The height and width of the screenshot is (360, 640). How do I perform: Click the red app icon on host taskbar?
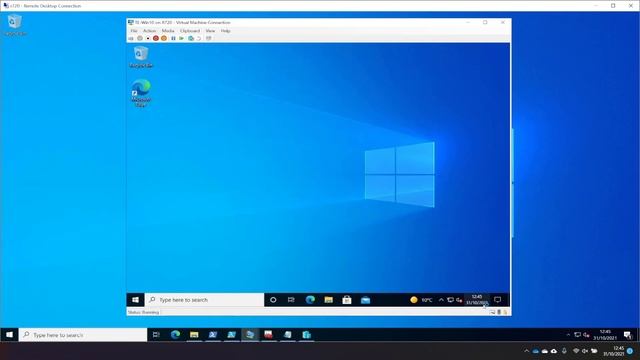coord(269,335)
